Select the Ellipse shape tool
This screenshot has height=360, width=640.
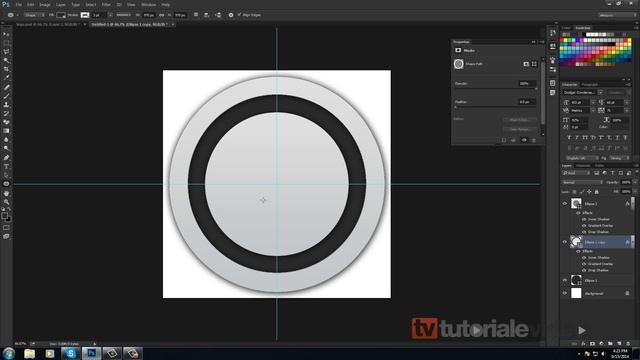[x=6, y=184]
